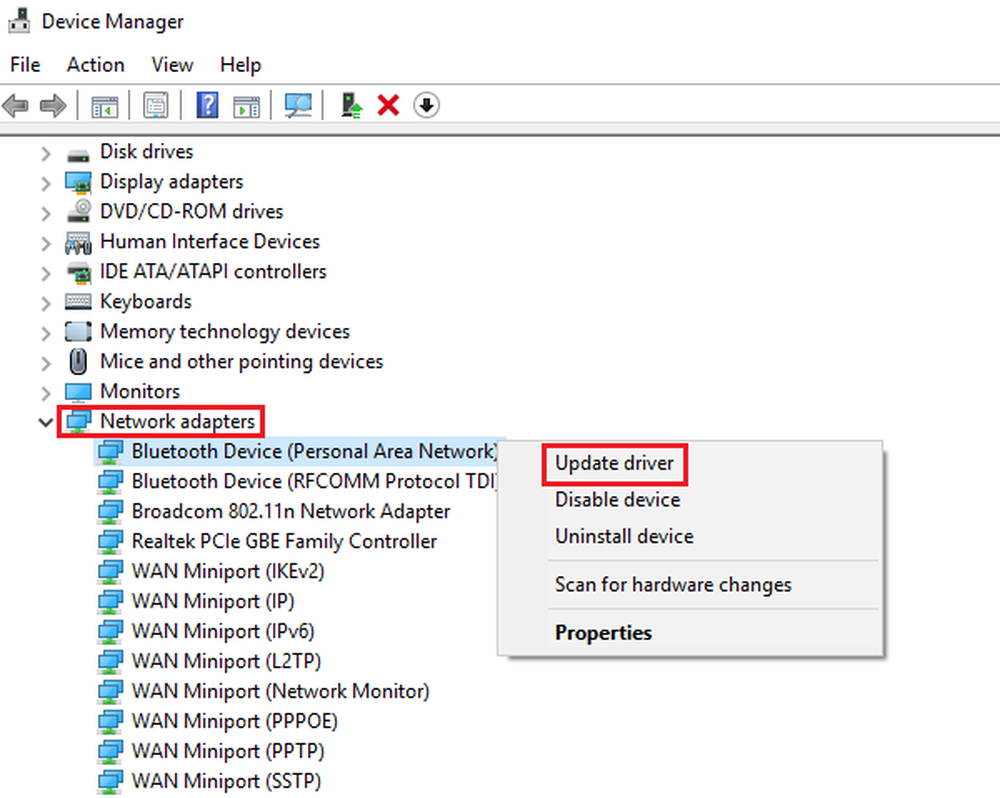Expand the Disk drives node
This screenshot has width=1000, height=798.
click(x=45, y=154)
